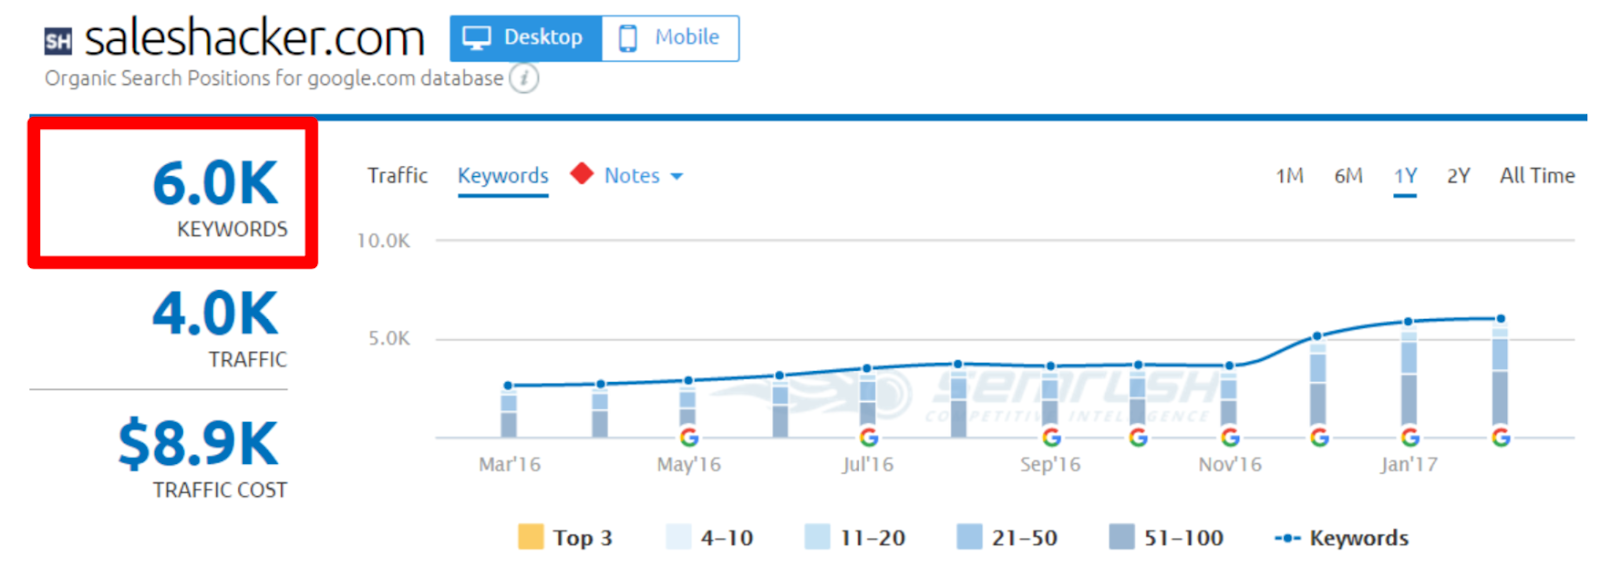
Task: Click Google update icon under Jul'16
Action: [868, 438]
